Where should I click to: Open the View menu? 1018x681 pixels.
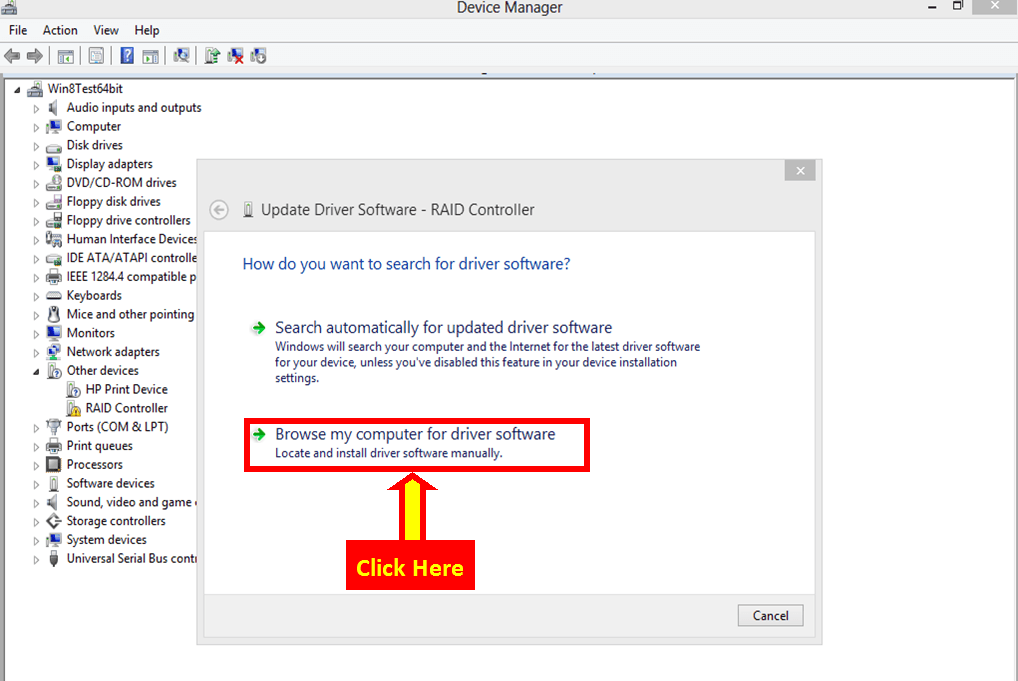[x=106, y=31]
